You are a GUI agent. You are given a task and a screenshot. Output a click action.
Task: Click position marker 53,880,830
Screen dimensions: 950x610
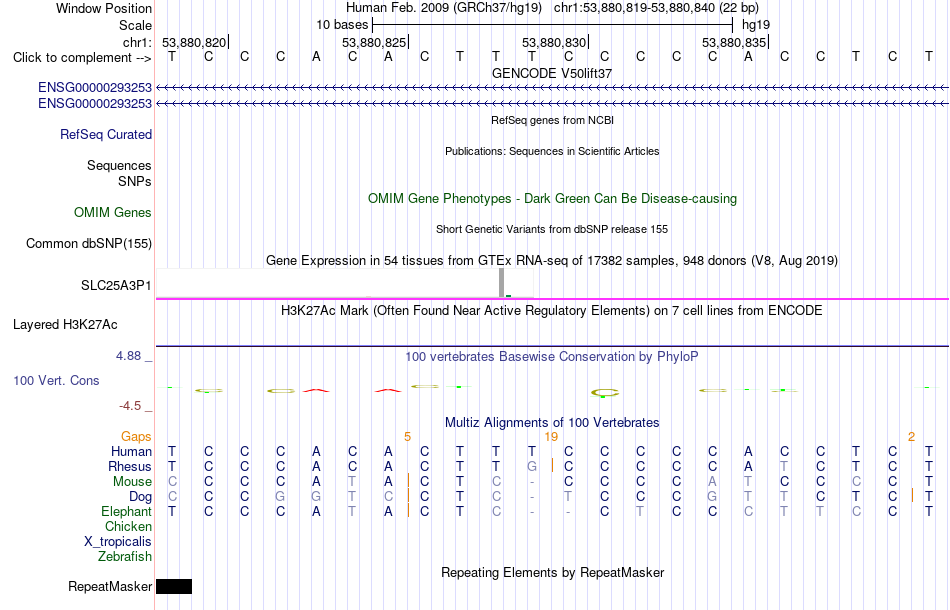[554, 42]
